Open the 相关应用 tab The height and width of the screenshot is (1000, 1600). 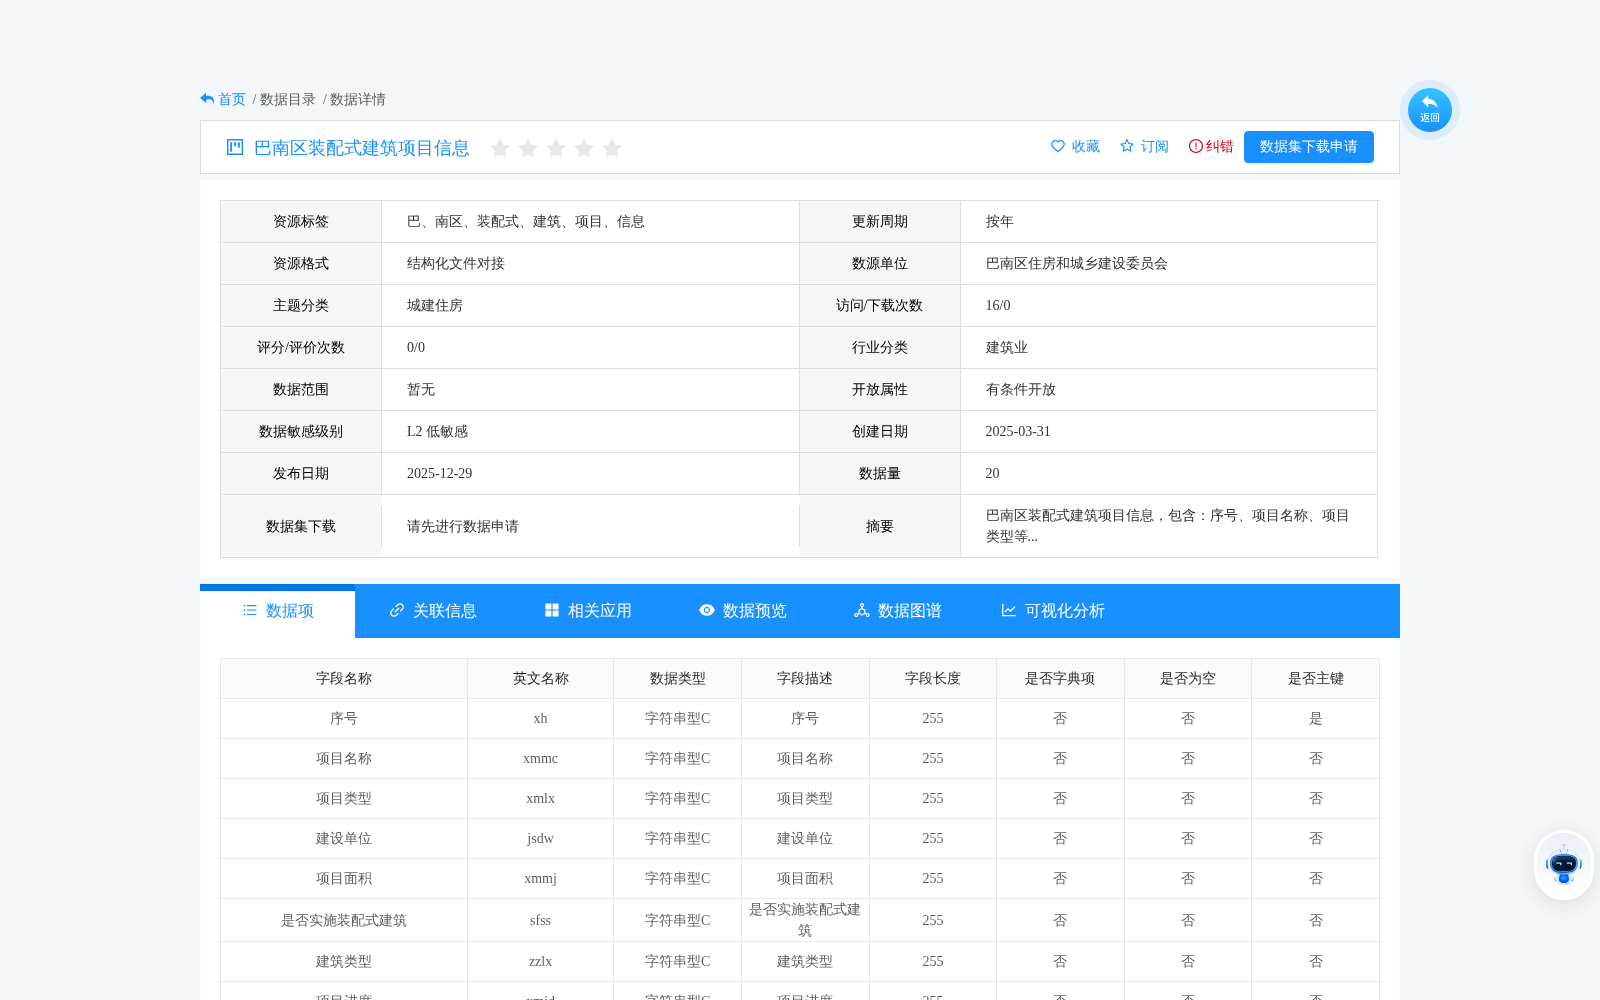pyautogui.click(x=587, y=611)
